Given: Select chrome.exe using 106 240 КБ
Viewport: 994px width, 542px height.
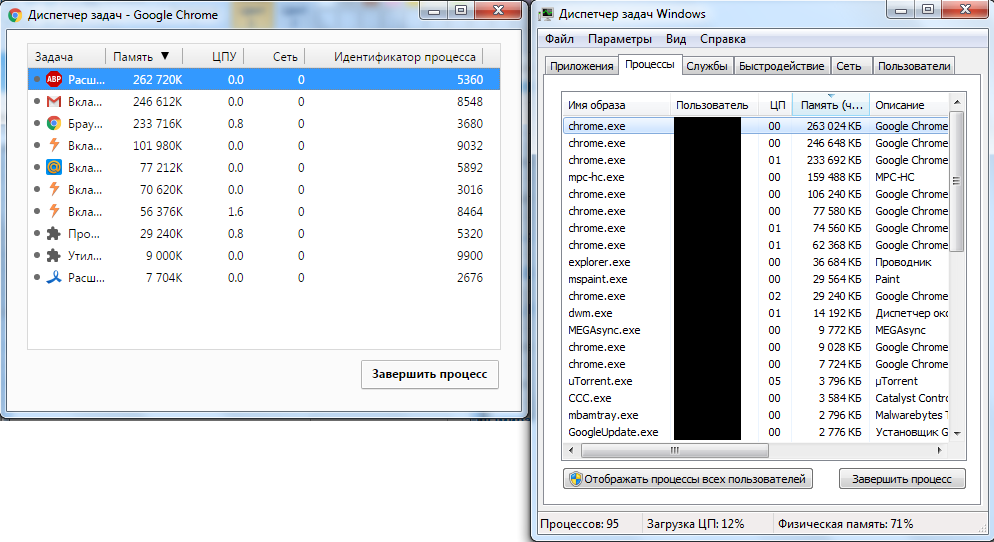Looking at the screenshot, I should coord(756,194).
